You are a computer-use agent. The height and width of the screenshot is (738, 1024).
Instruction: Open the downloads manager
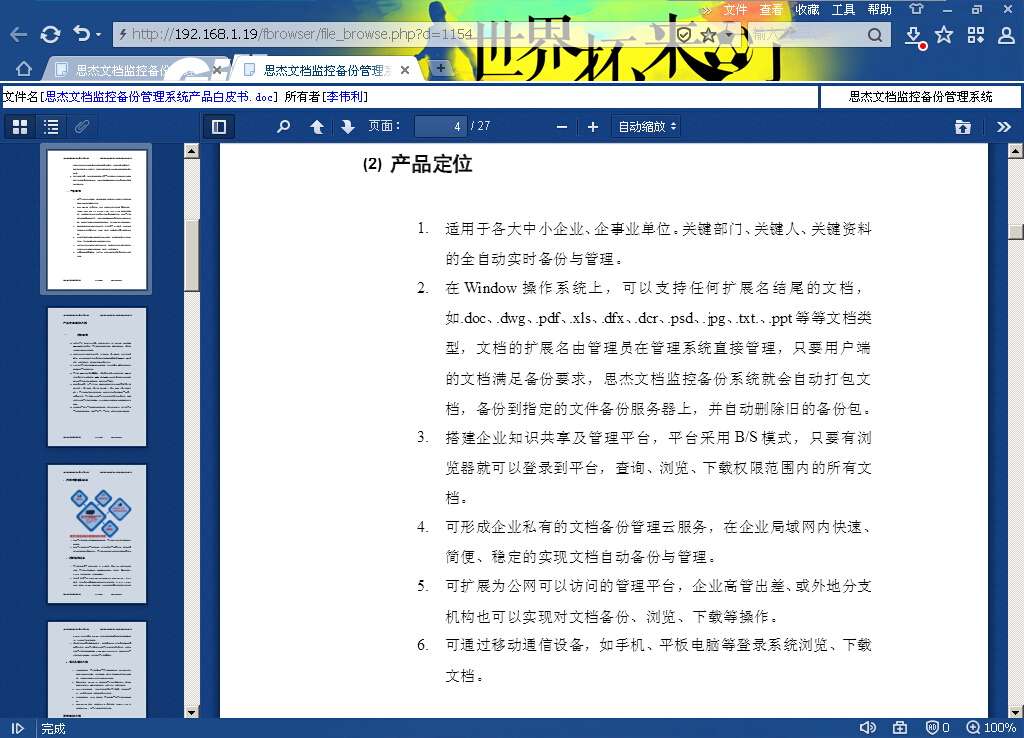coord(914,36)
